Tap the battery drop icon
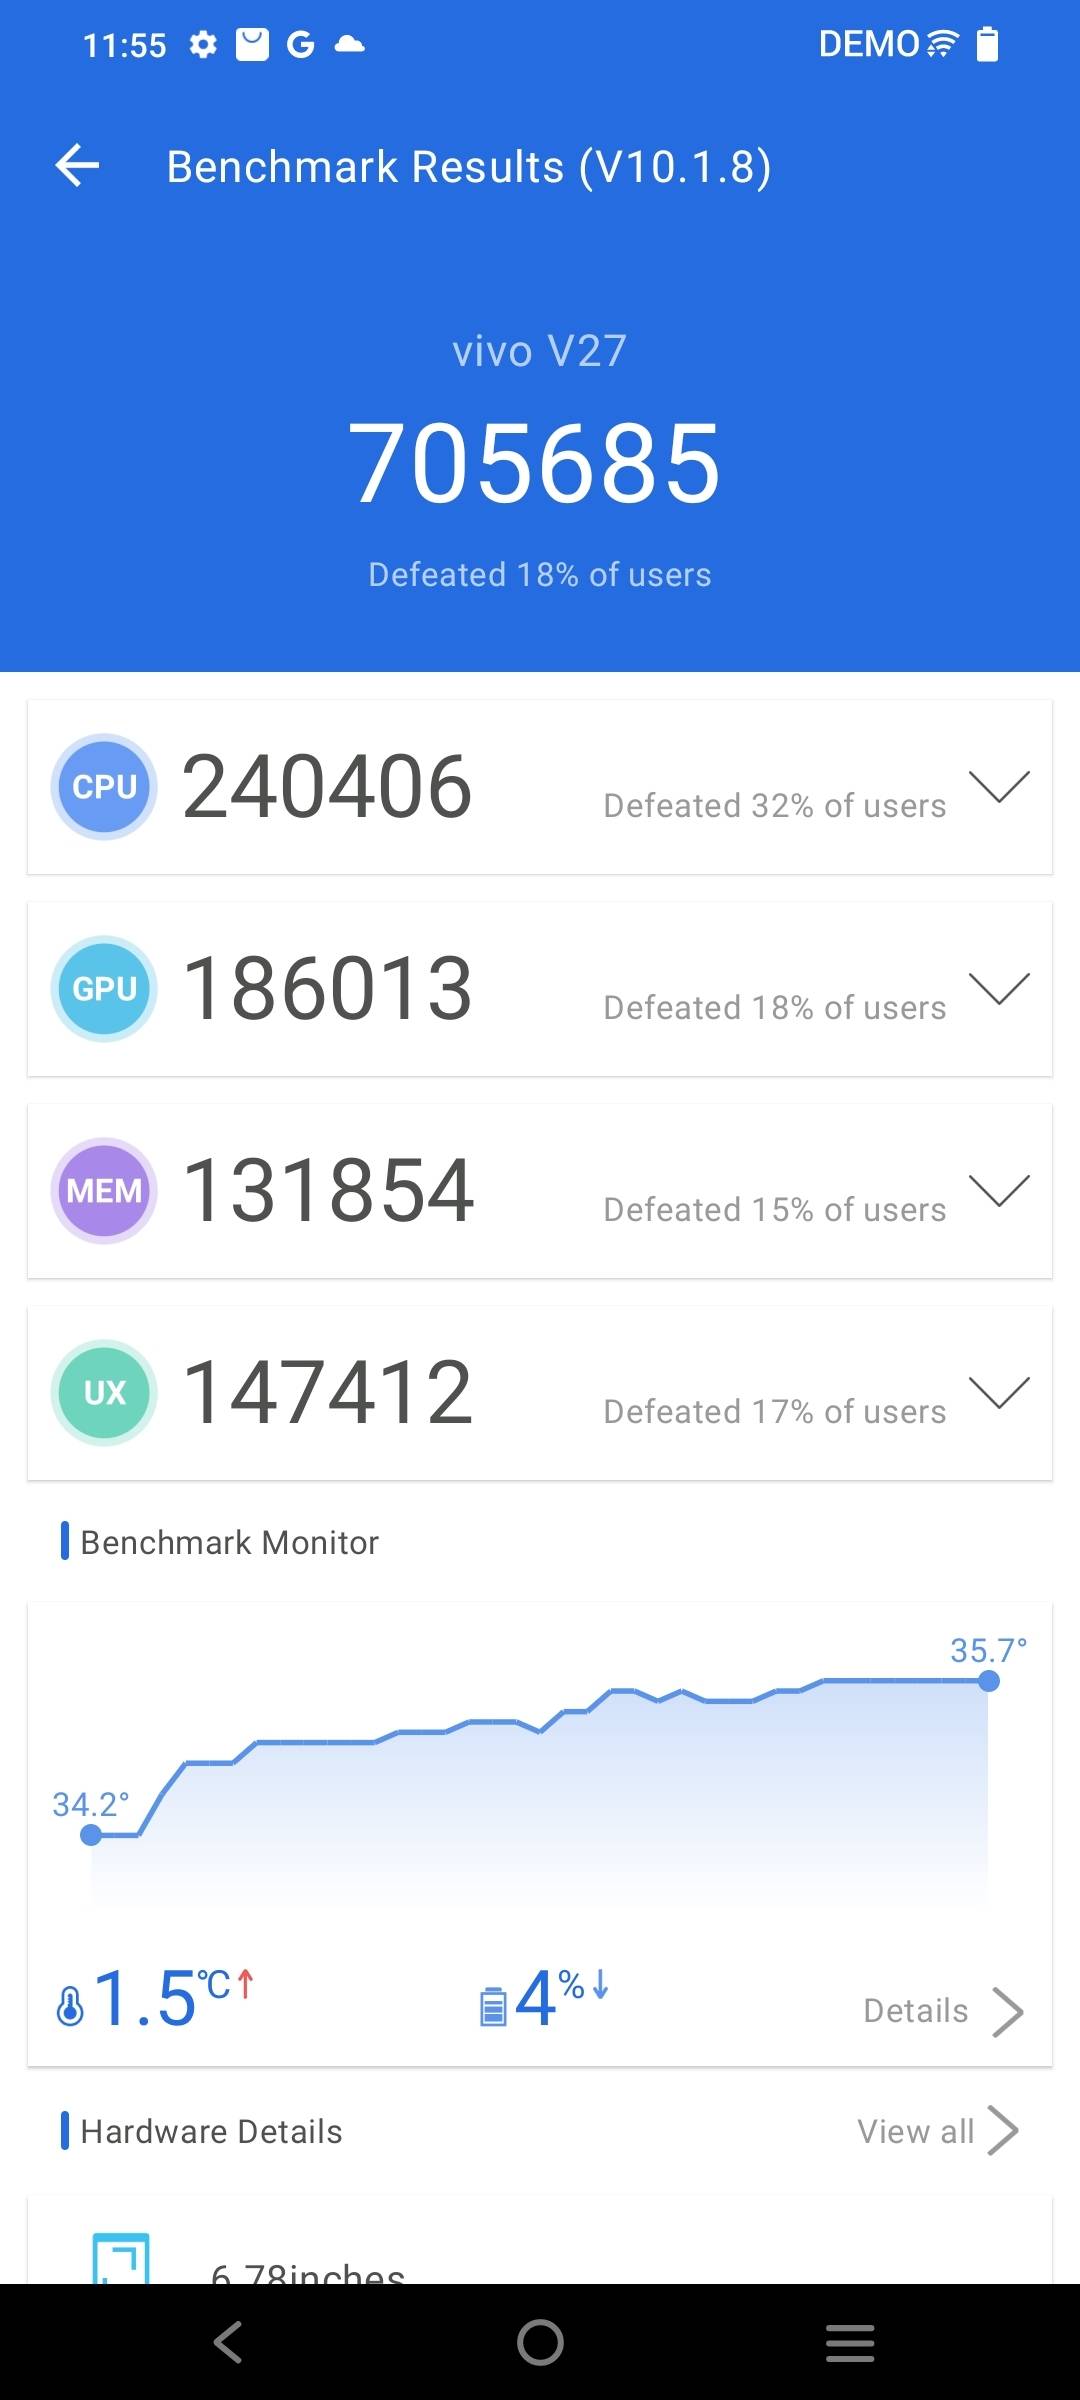The width and height of the screenshot is (1080, 2400). tap(493, 2006)
